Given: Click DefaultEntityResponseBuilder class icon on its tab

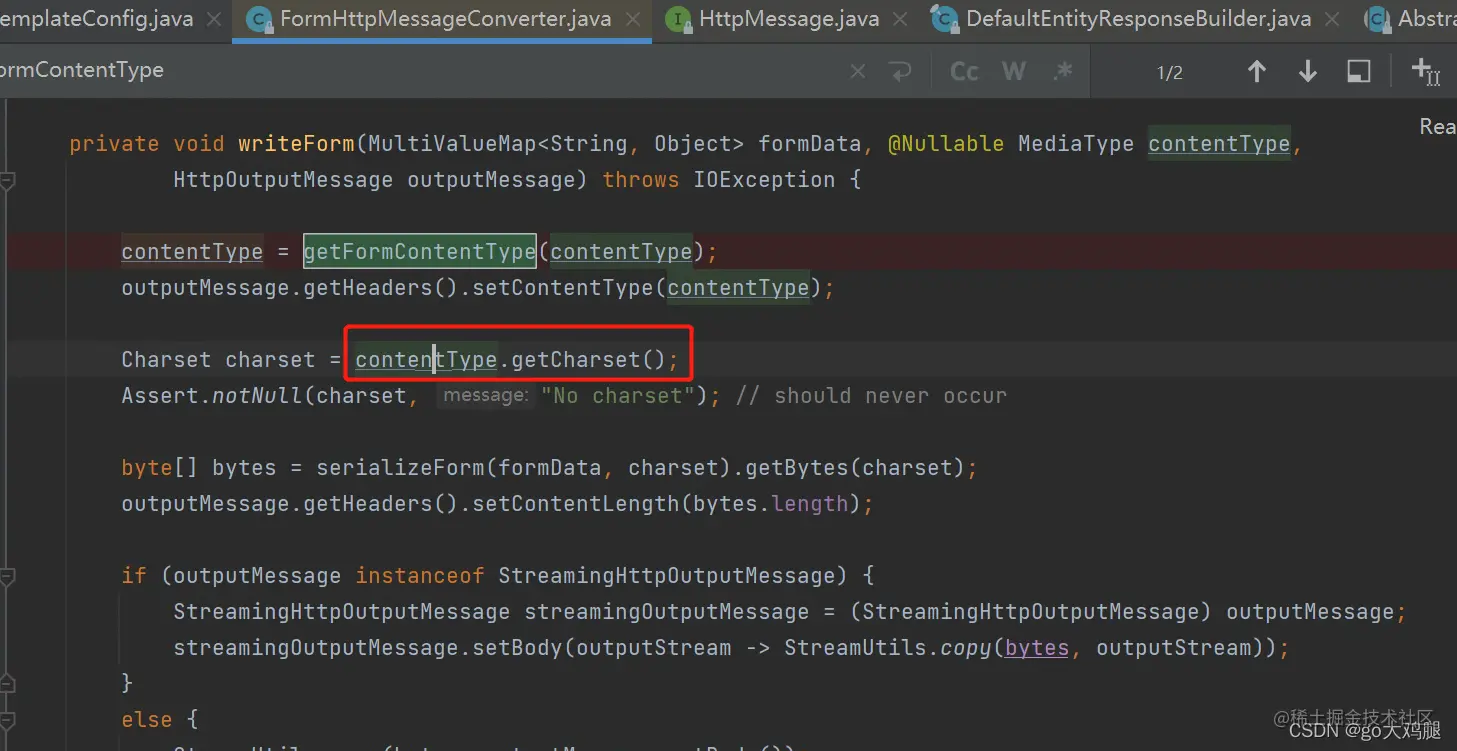Looking at the screenshot, I should (944, 18).
